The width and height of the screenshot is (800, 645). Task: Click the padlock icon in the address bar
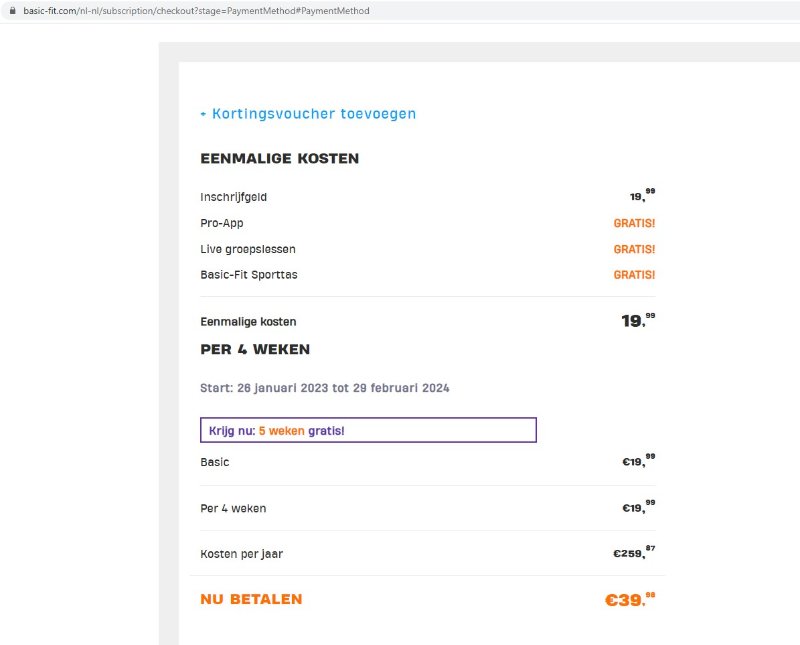click(x=13, y=10)
